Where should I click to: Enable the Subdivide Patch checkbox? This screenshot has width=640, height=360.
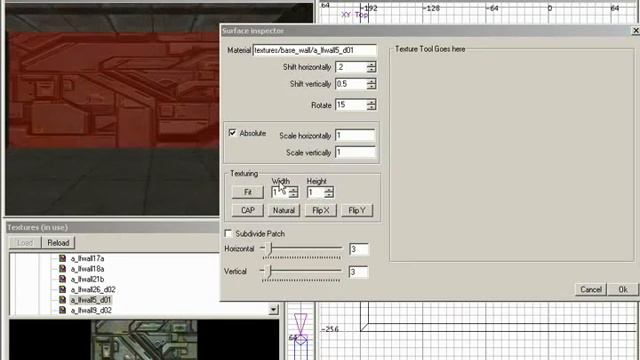[x=229, y=233]
